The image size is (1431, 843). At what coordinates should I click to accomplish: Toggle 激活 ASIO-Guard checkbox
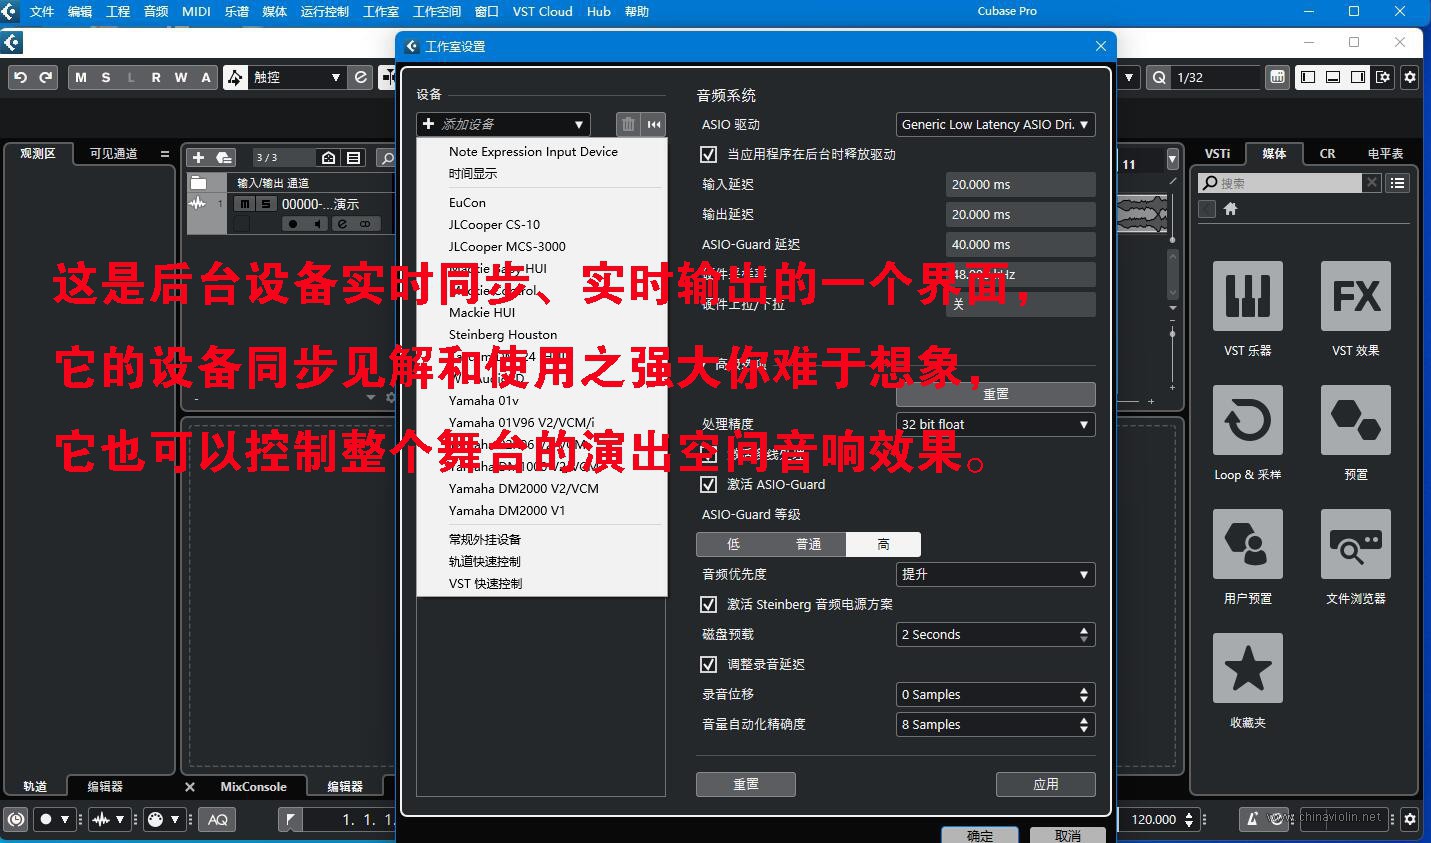[709, 484]
